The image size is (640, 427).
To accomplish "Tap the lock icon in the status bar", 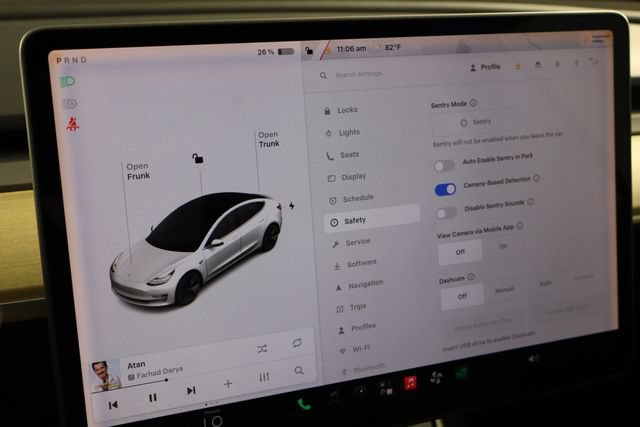I will [x=309, y=51].
